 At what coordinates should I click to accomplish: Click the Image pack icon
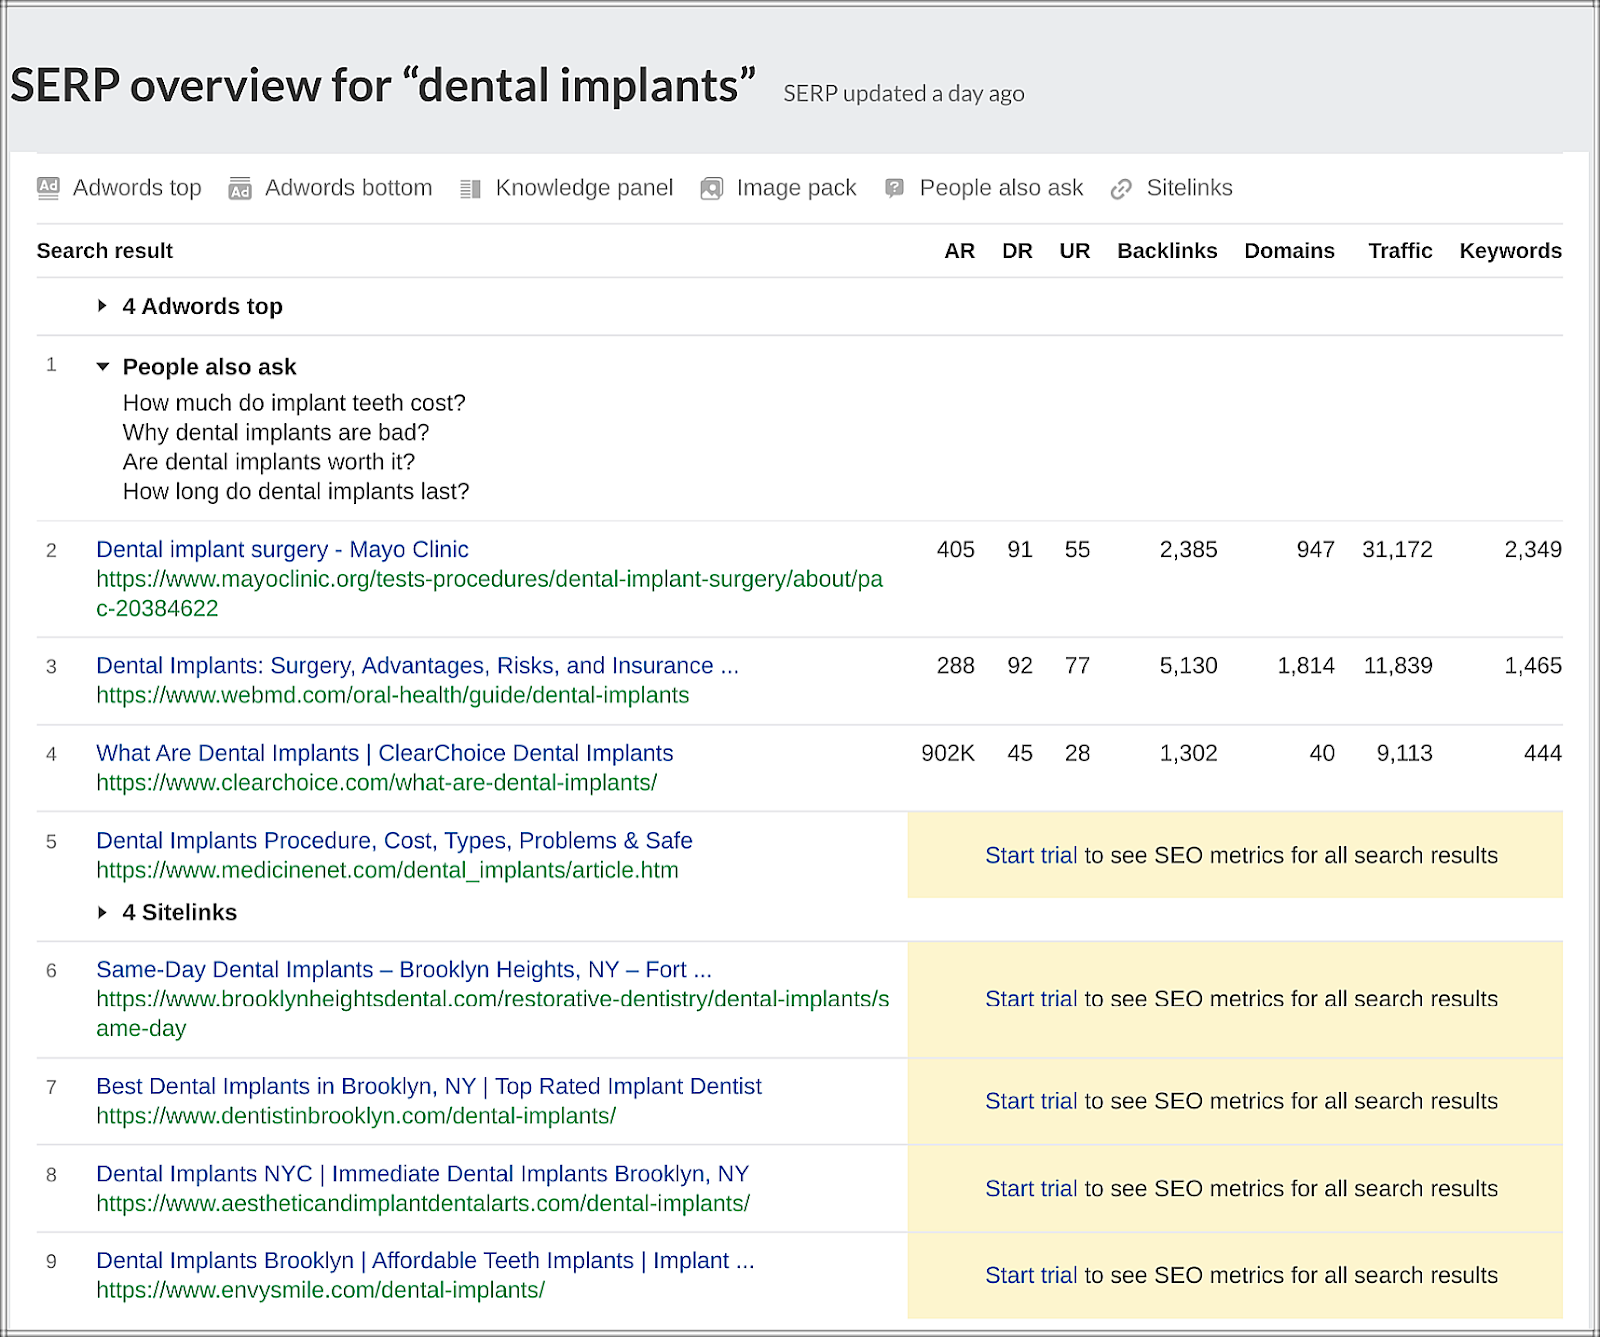(x=711, y=189)
